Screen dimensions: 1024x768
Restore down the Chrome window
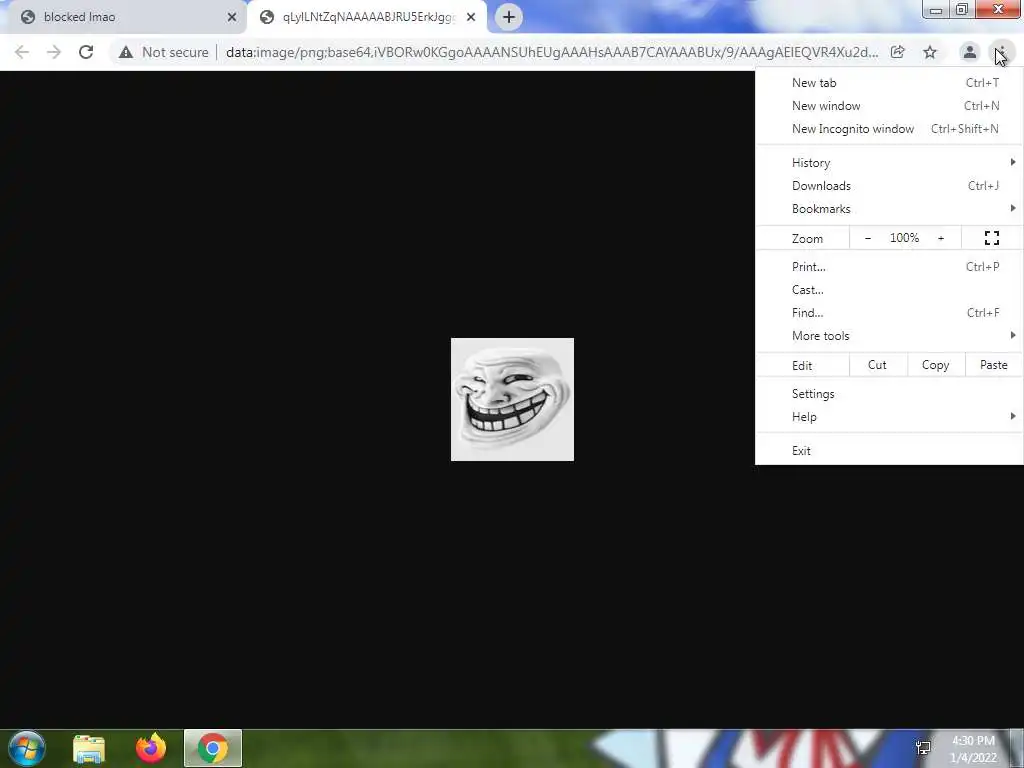click(962, 9)
